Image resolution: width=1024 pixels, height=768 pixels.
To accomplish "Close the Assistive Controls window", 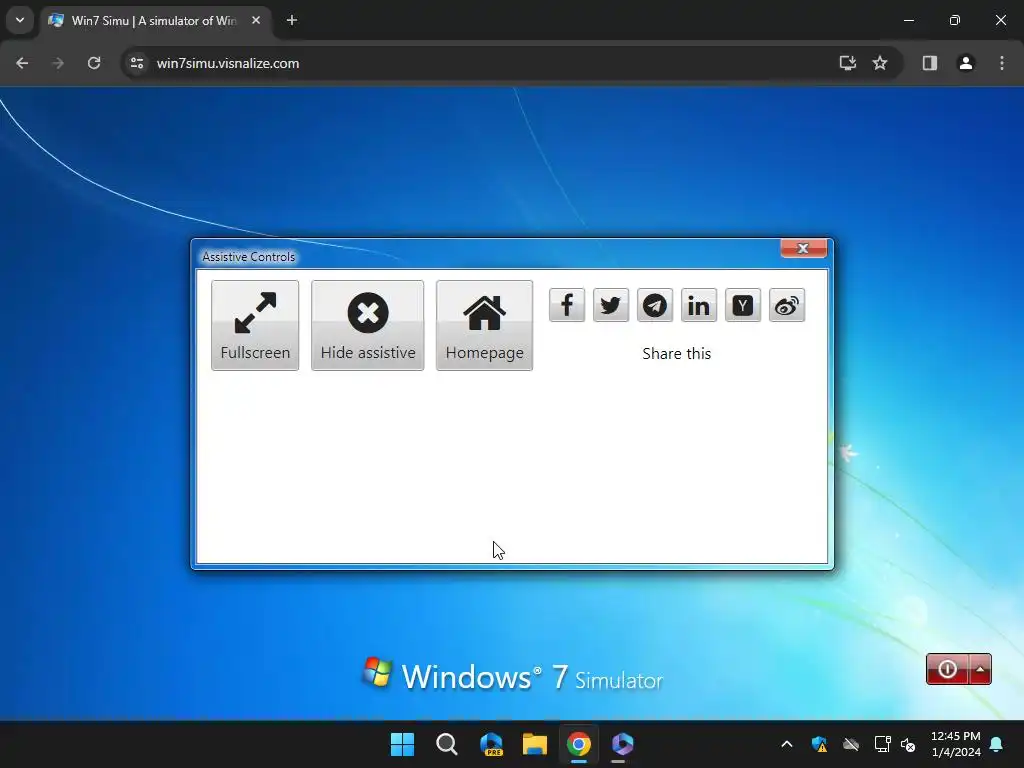I will pos(803,248).
